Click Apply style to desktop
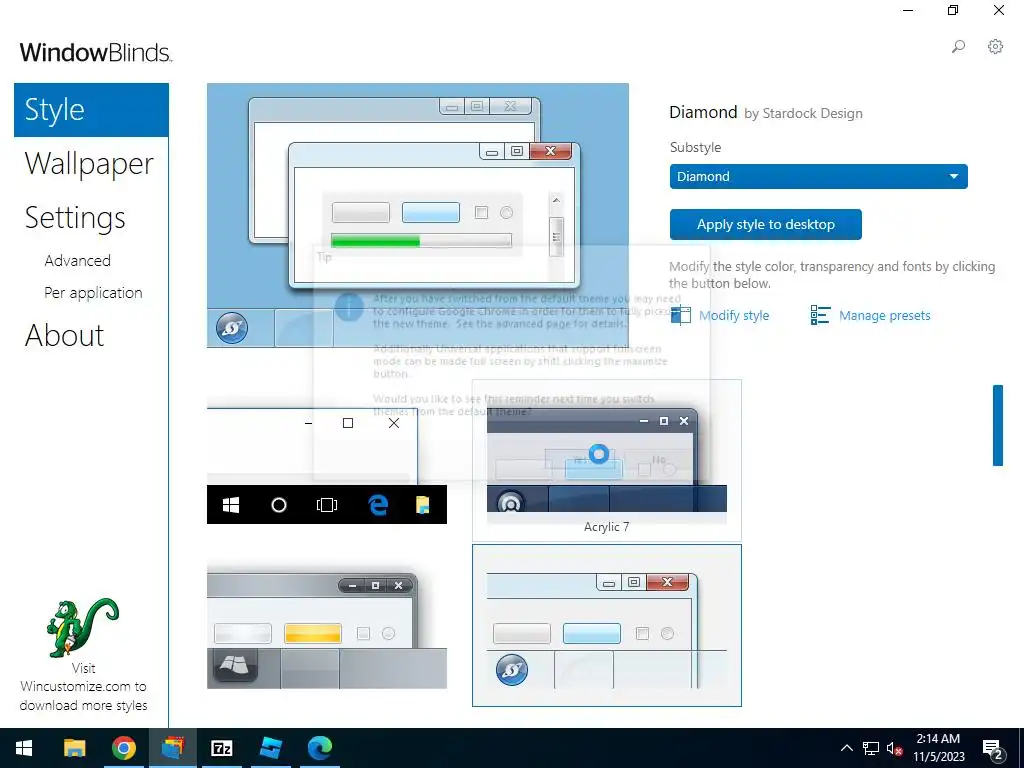The image size is (1024, 768). (765, 225)
